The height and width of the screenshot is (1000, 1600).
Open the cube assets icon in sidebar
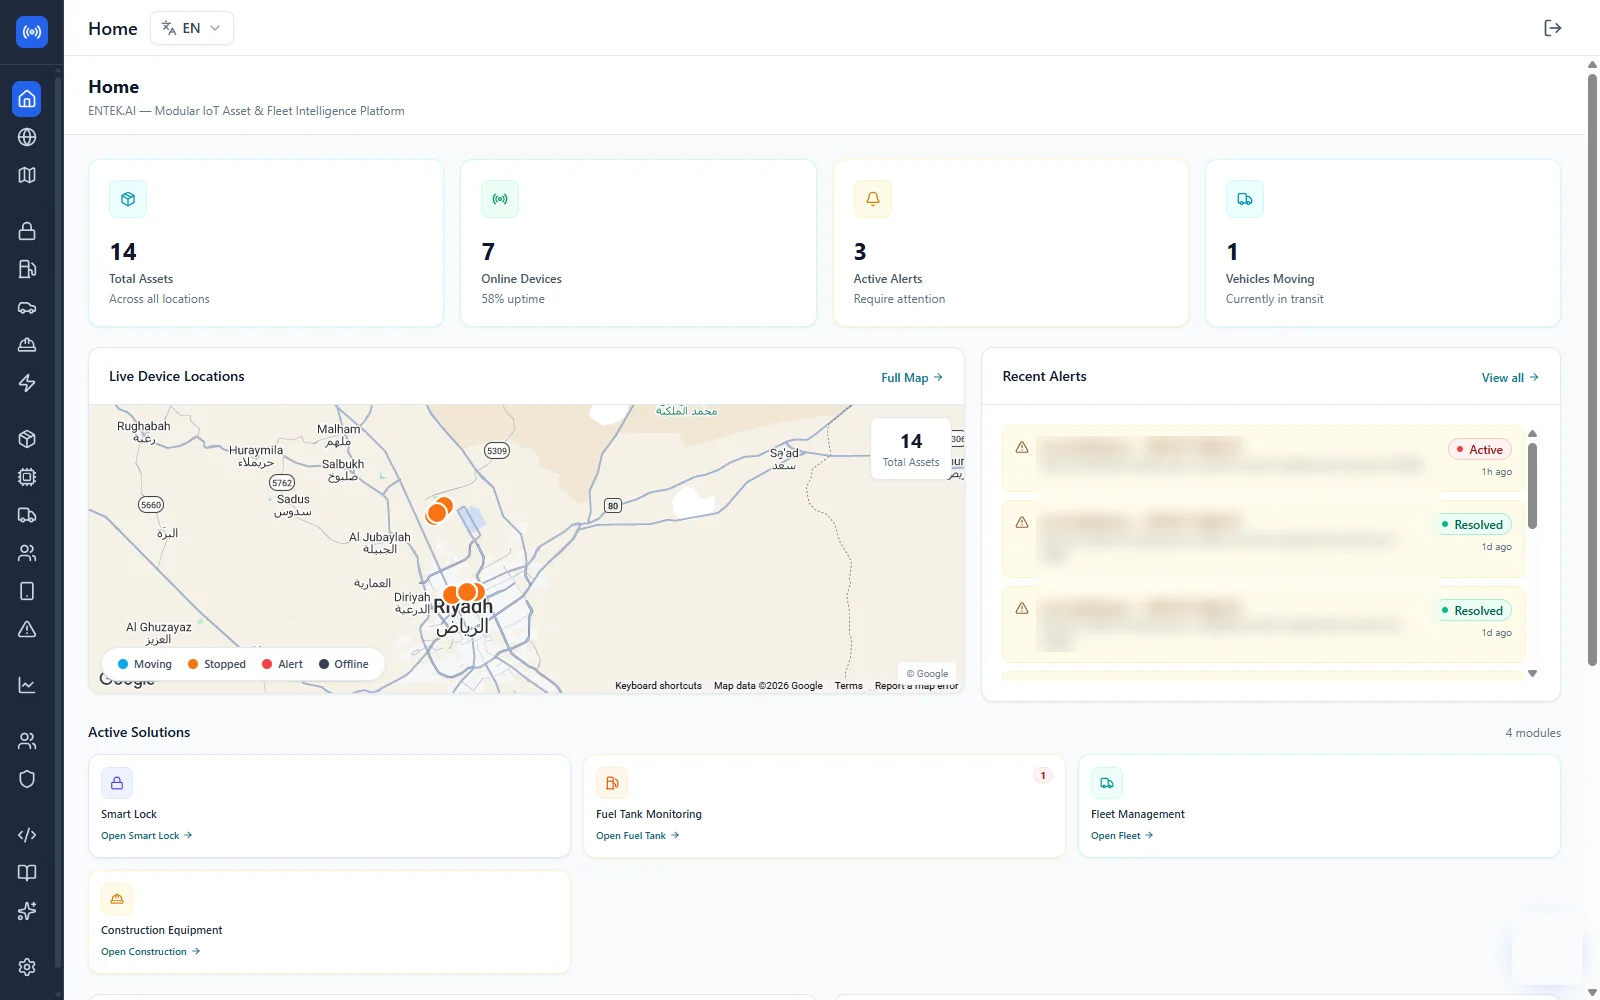click(27, 439)
